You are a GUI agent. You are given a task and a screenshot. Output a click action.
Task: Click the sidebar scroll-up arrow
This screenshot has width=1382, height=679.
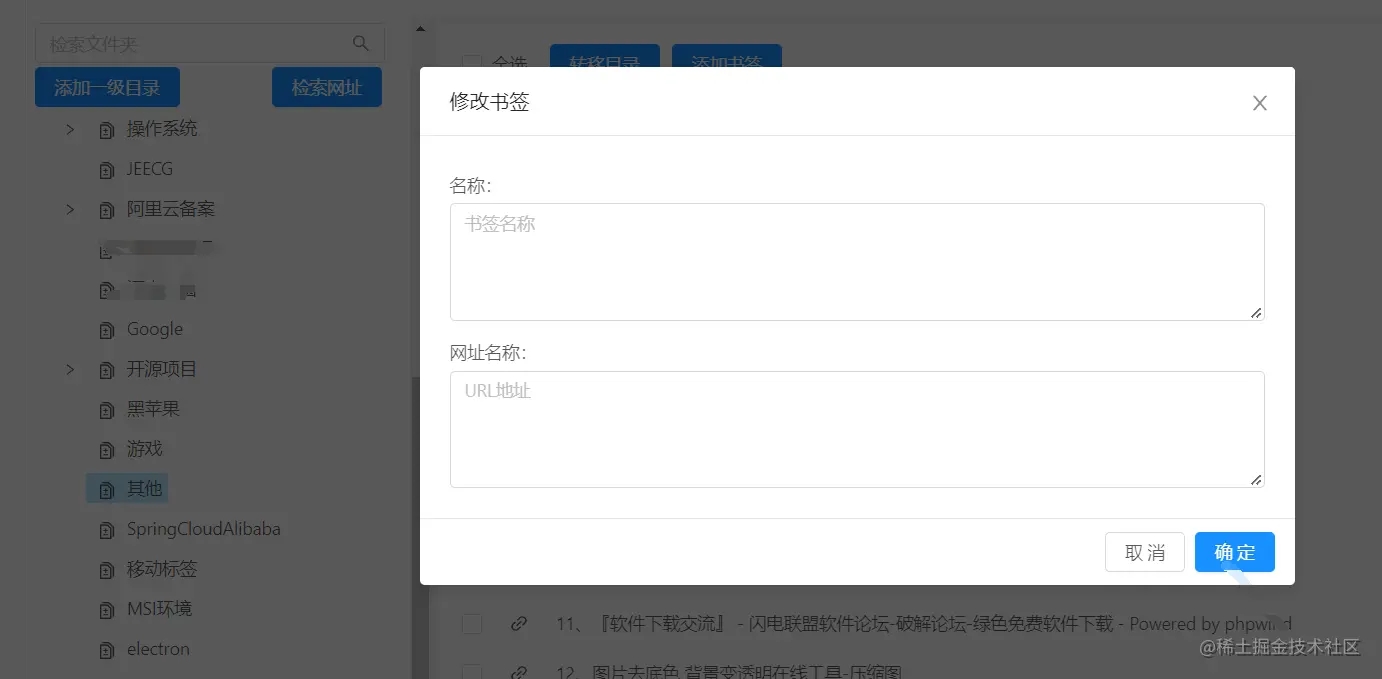(420, 29)
